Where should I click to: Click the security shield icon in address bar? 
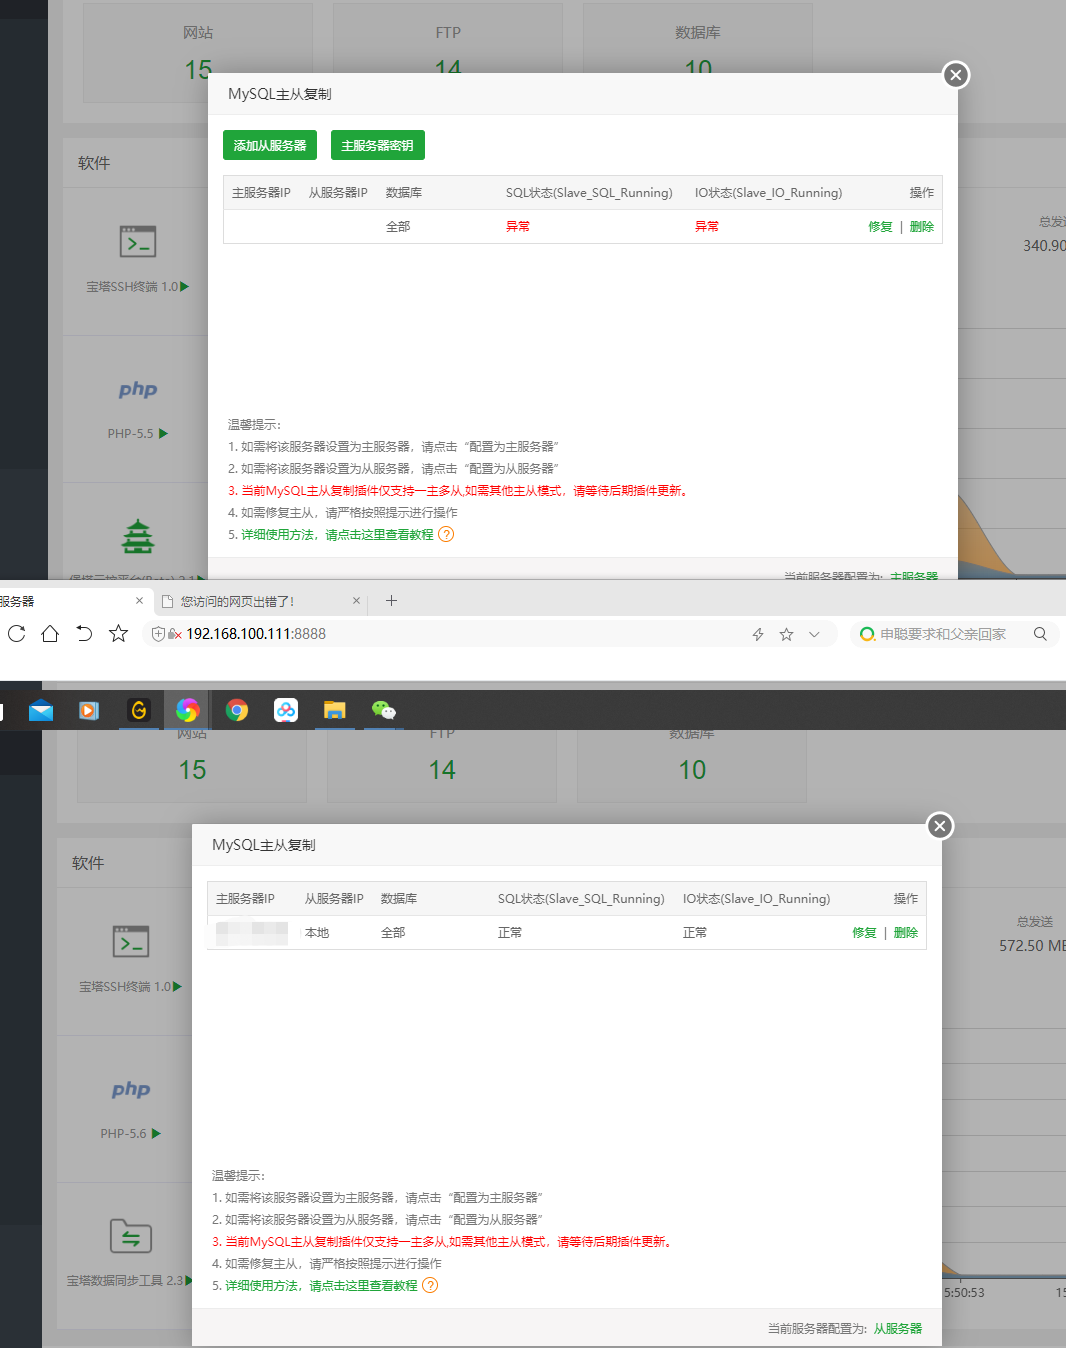click(x=158, y=634)
